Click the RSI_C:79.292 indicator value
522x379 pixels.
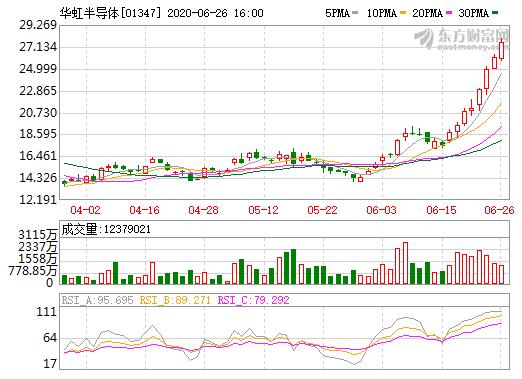253,300
